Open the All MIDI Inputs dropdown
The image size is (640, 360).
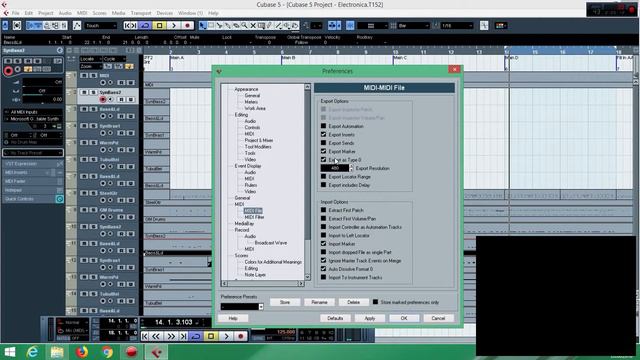pyautogui.click(x=33, y=112)
